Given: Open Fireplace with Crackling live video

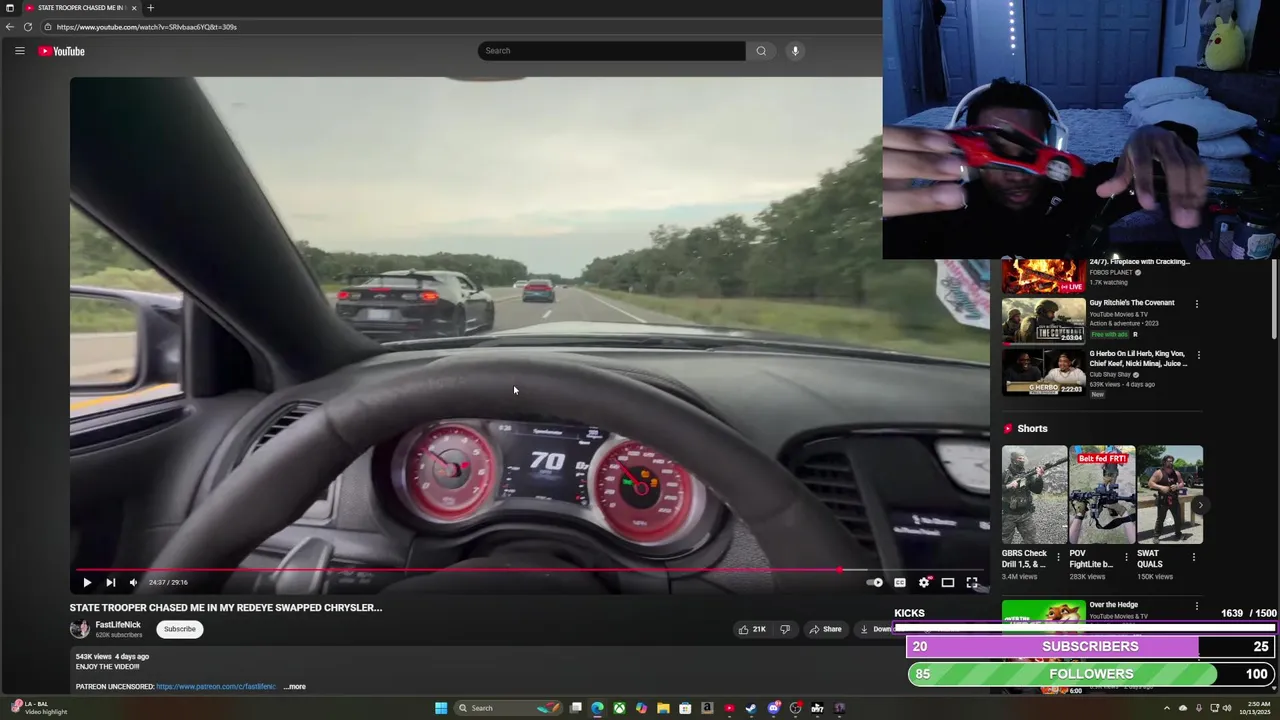Looking at the screenshot, I should 1043,275.
